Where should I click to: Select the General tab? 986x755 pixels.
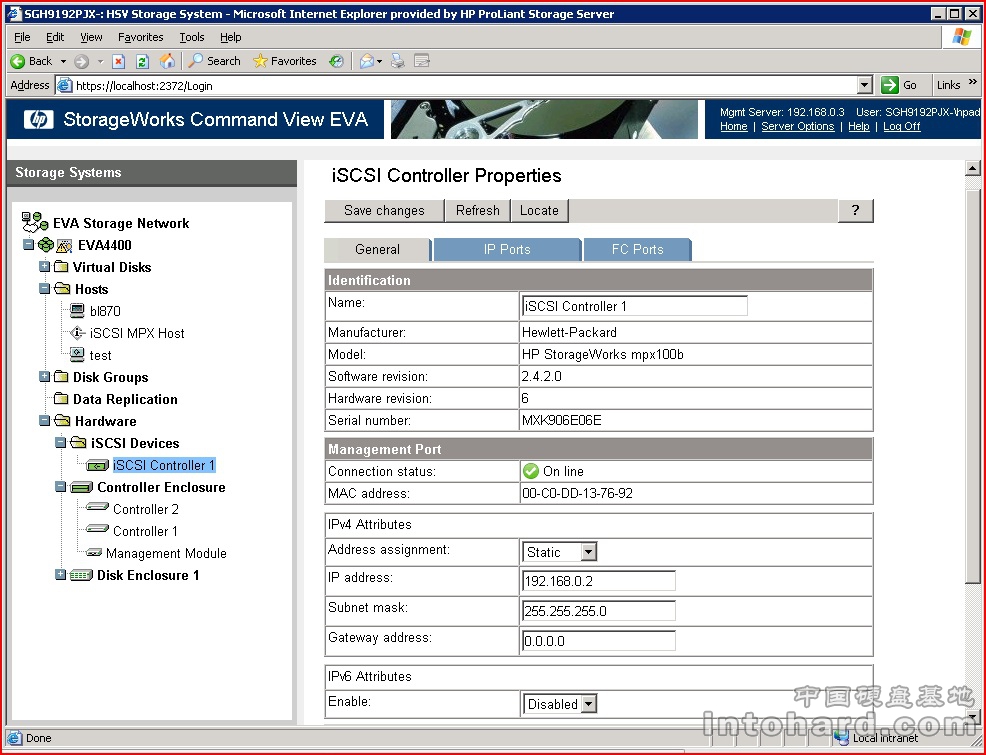coord(377,250)
